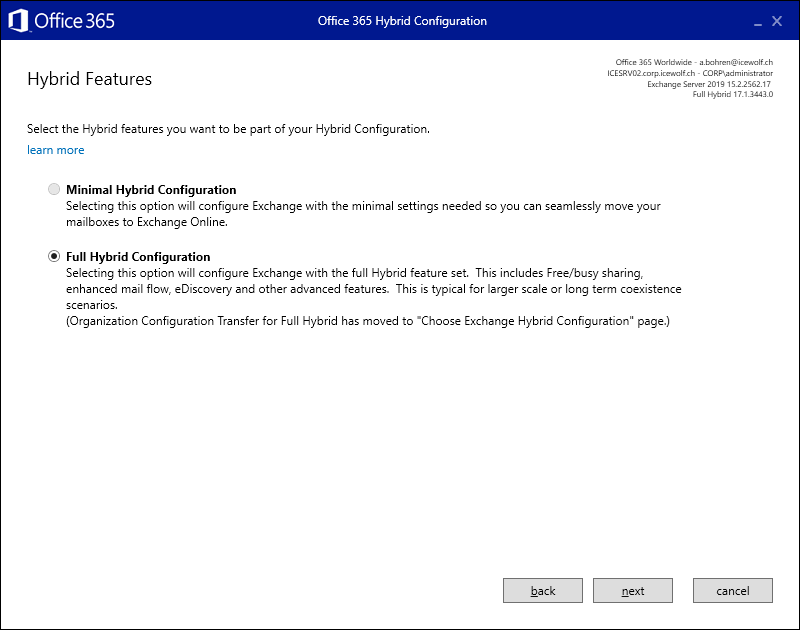Click the Minimal Hybrid Configuration label text
This screenshot has width=800, height=630.
tap(151, 190)
